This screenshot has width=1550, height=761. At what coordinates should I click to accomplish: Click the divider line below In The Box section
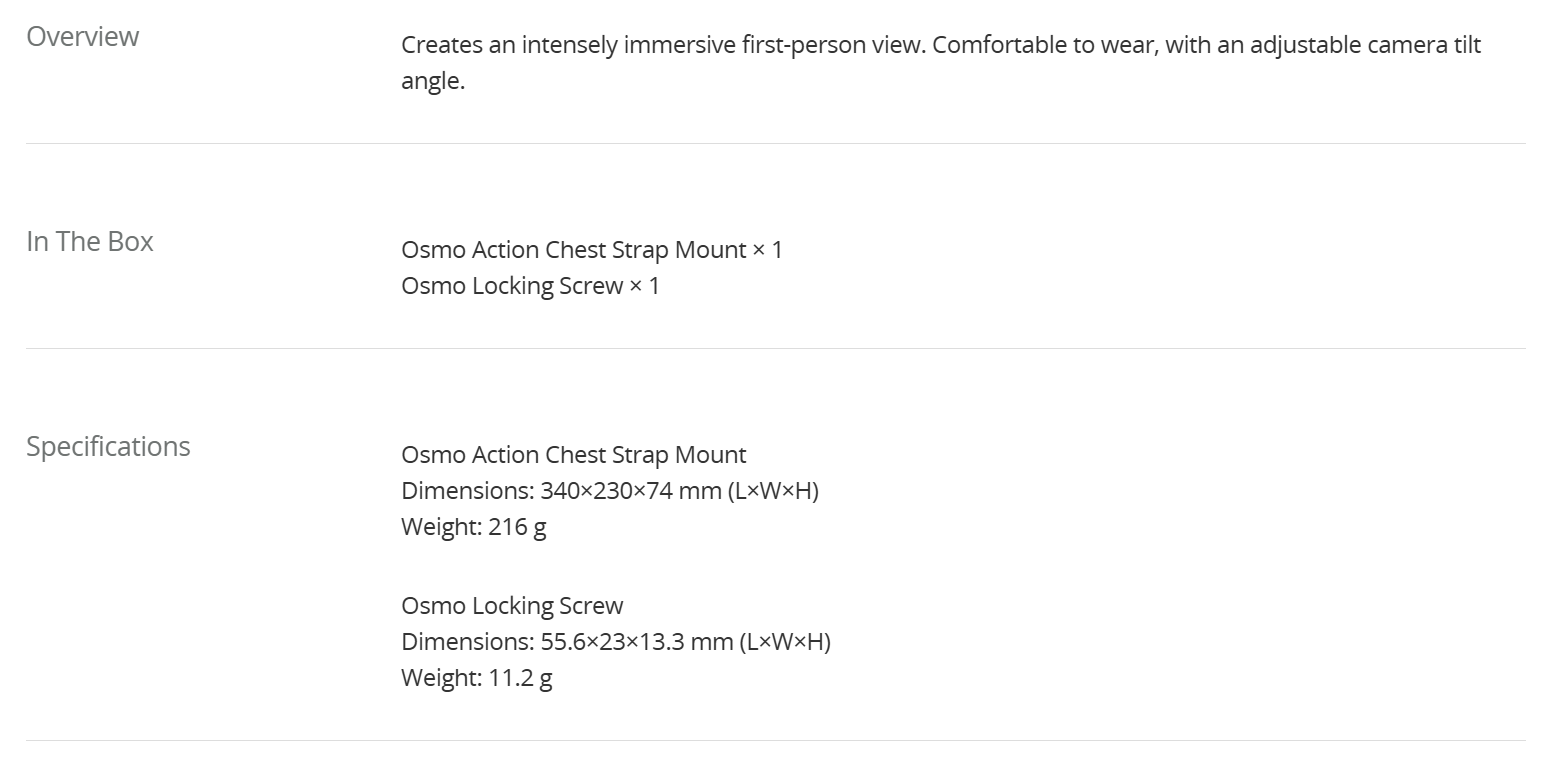point(775,348)
